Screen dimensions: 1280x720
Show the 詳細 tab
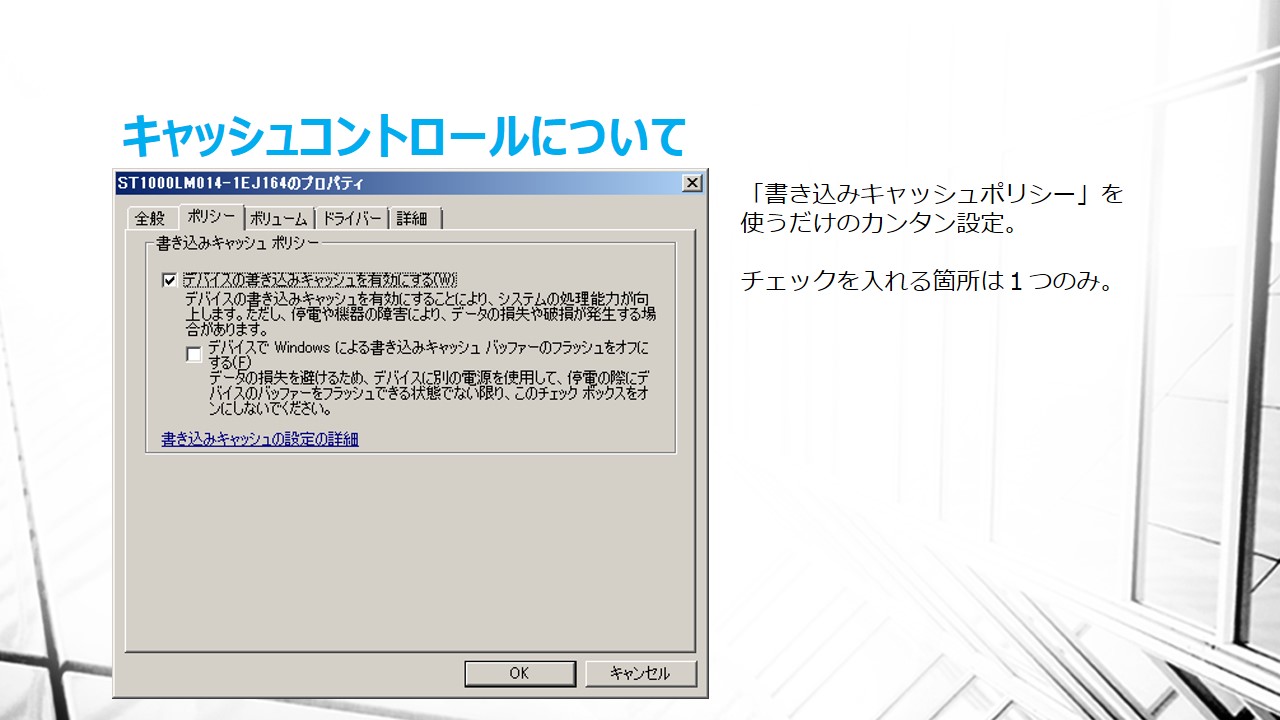[412, 219]
